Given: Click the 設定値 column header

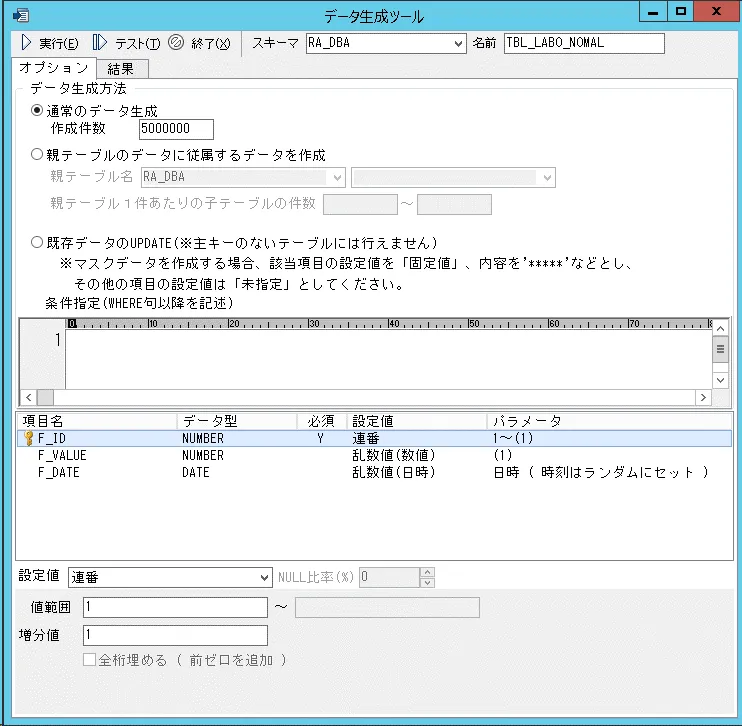Looking at the screenshot, I should pos(417,421).
